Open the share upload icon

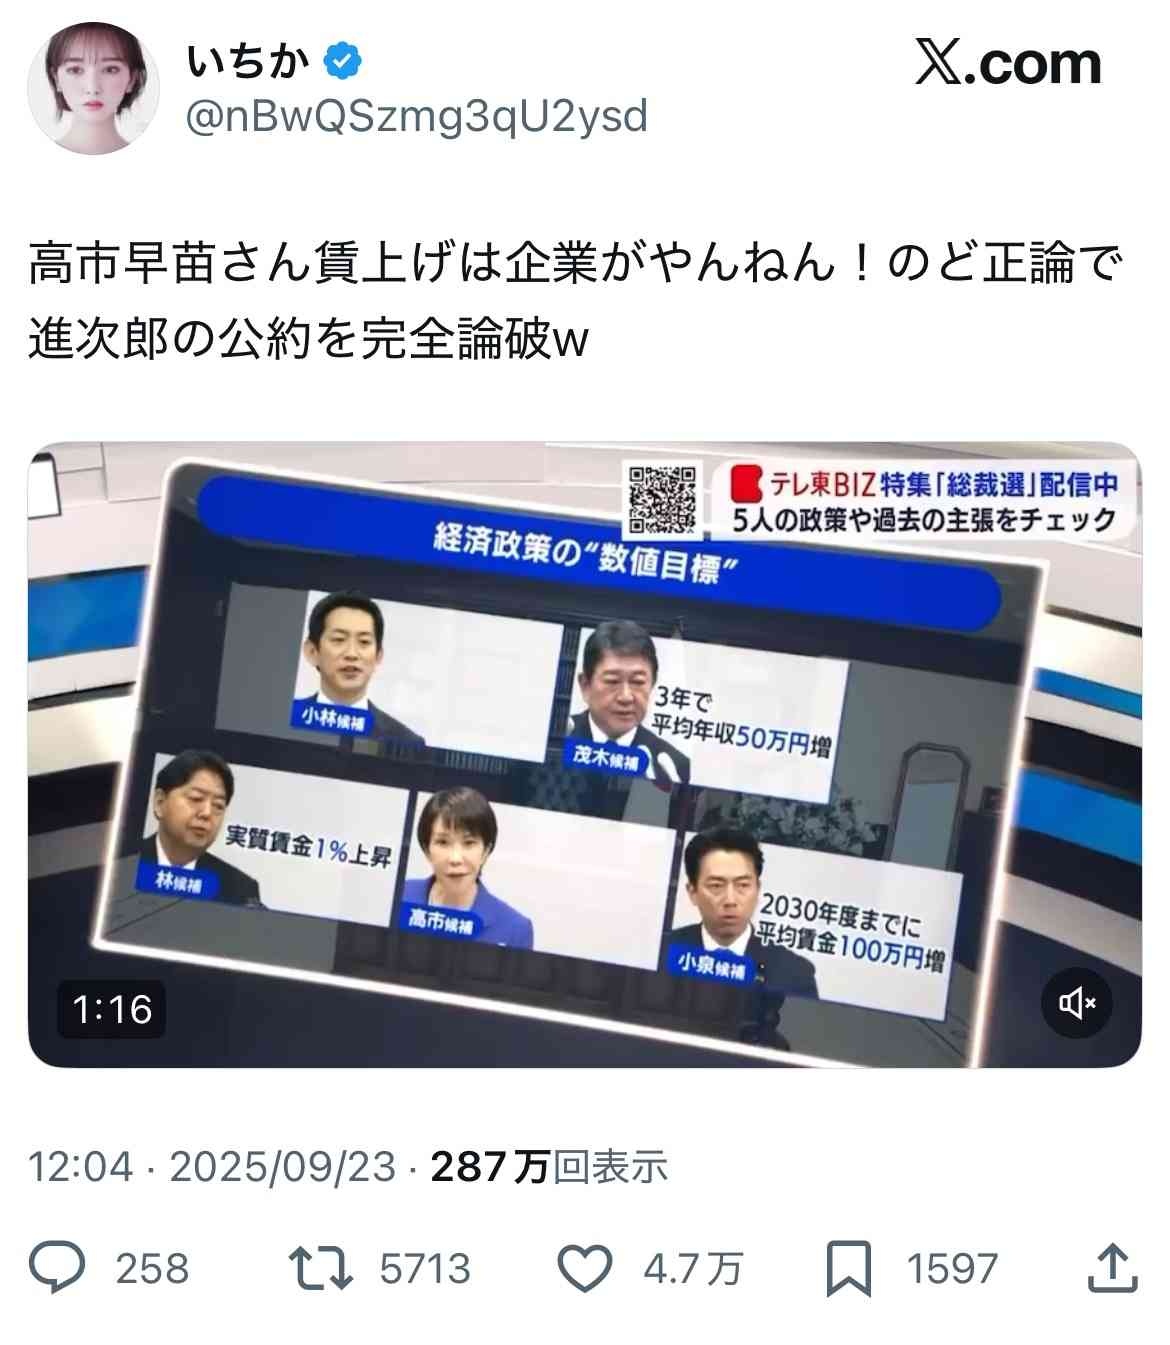click(x=1112, y=1267)
